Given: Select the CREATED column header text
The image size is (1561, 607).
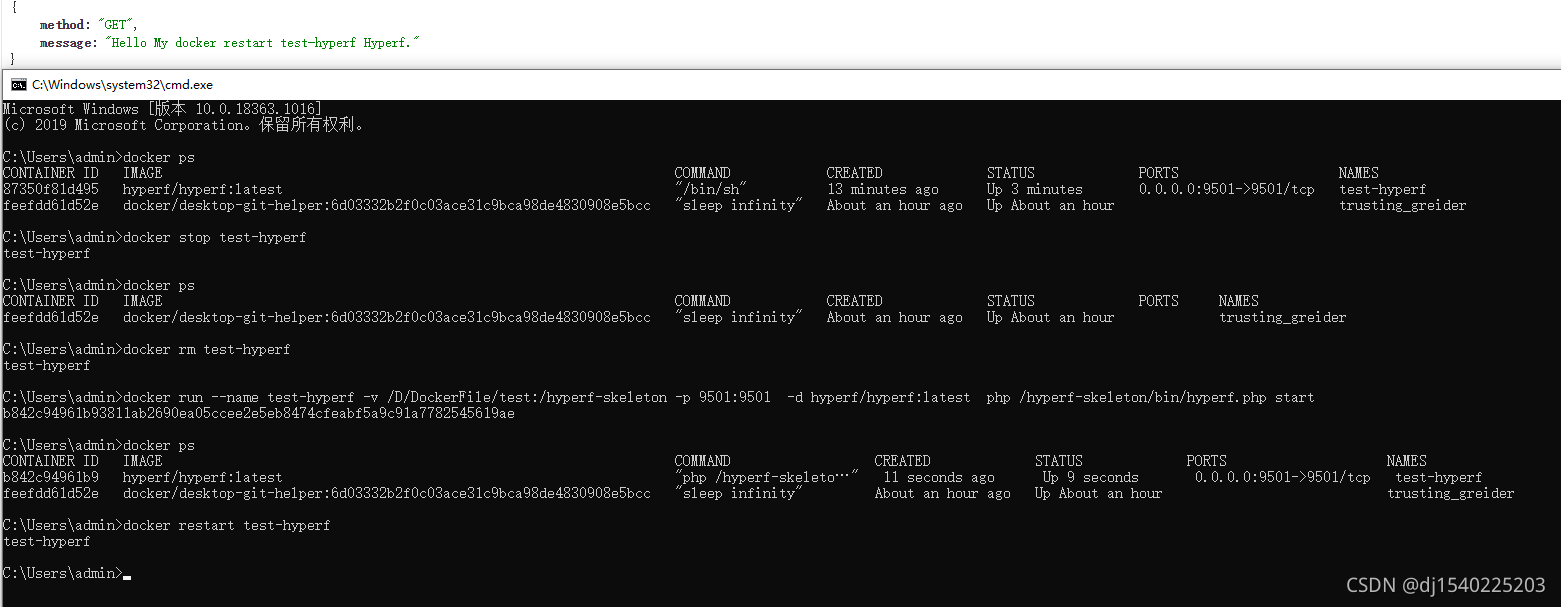Looking at the screenshot, I should [x=854, y=172].
